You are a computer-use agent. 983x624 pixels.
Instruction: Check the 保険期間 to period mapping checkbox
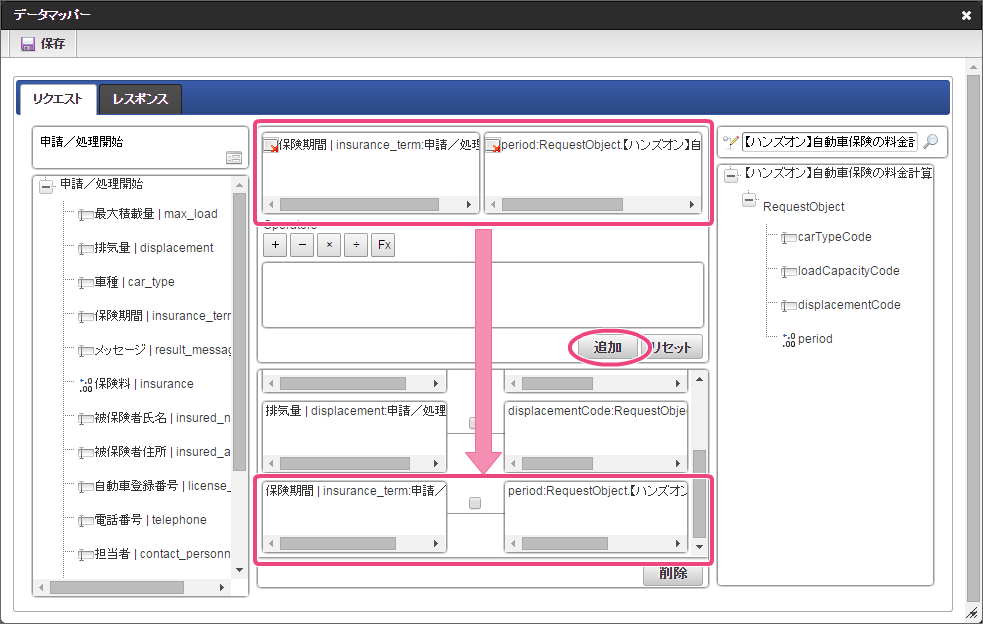click(475, 503)
